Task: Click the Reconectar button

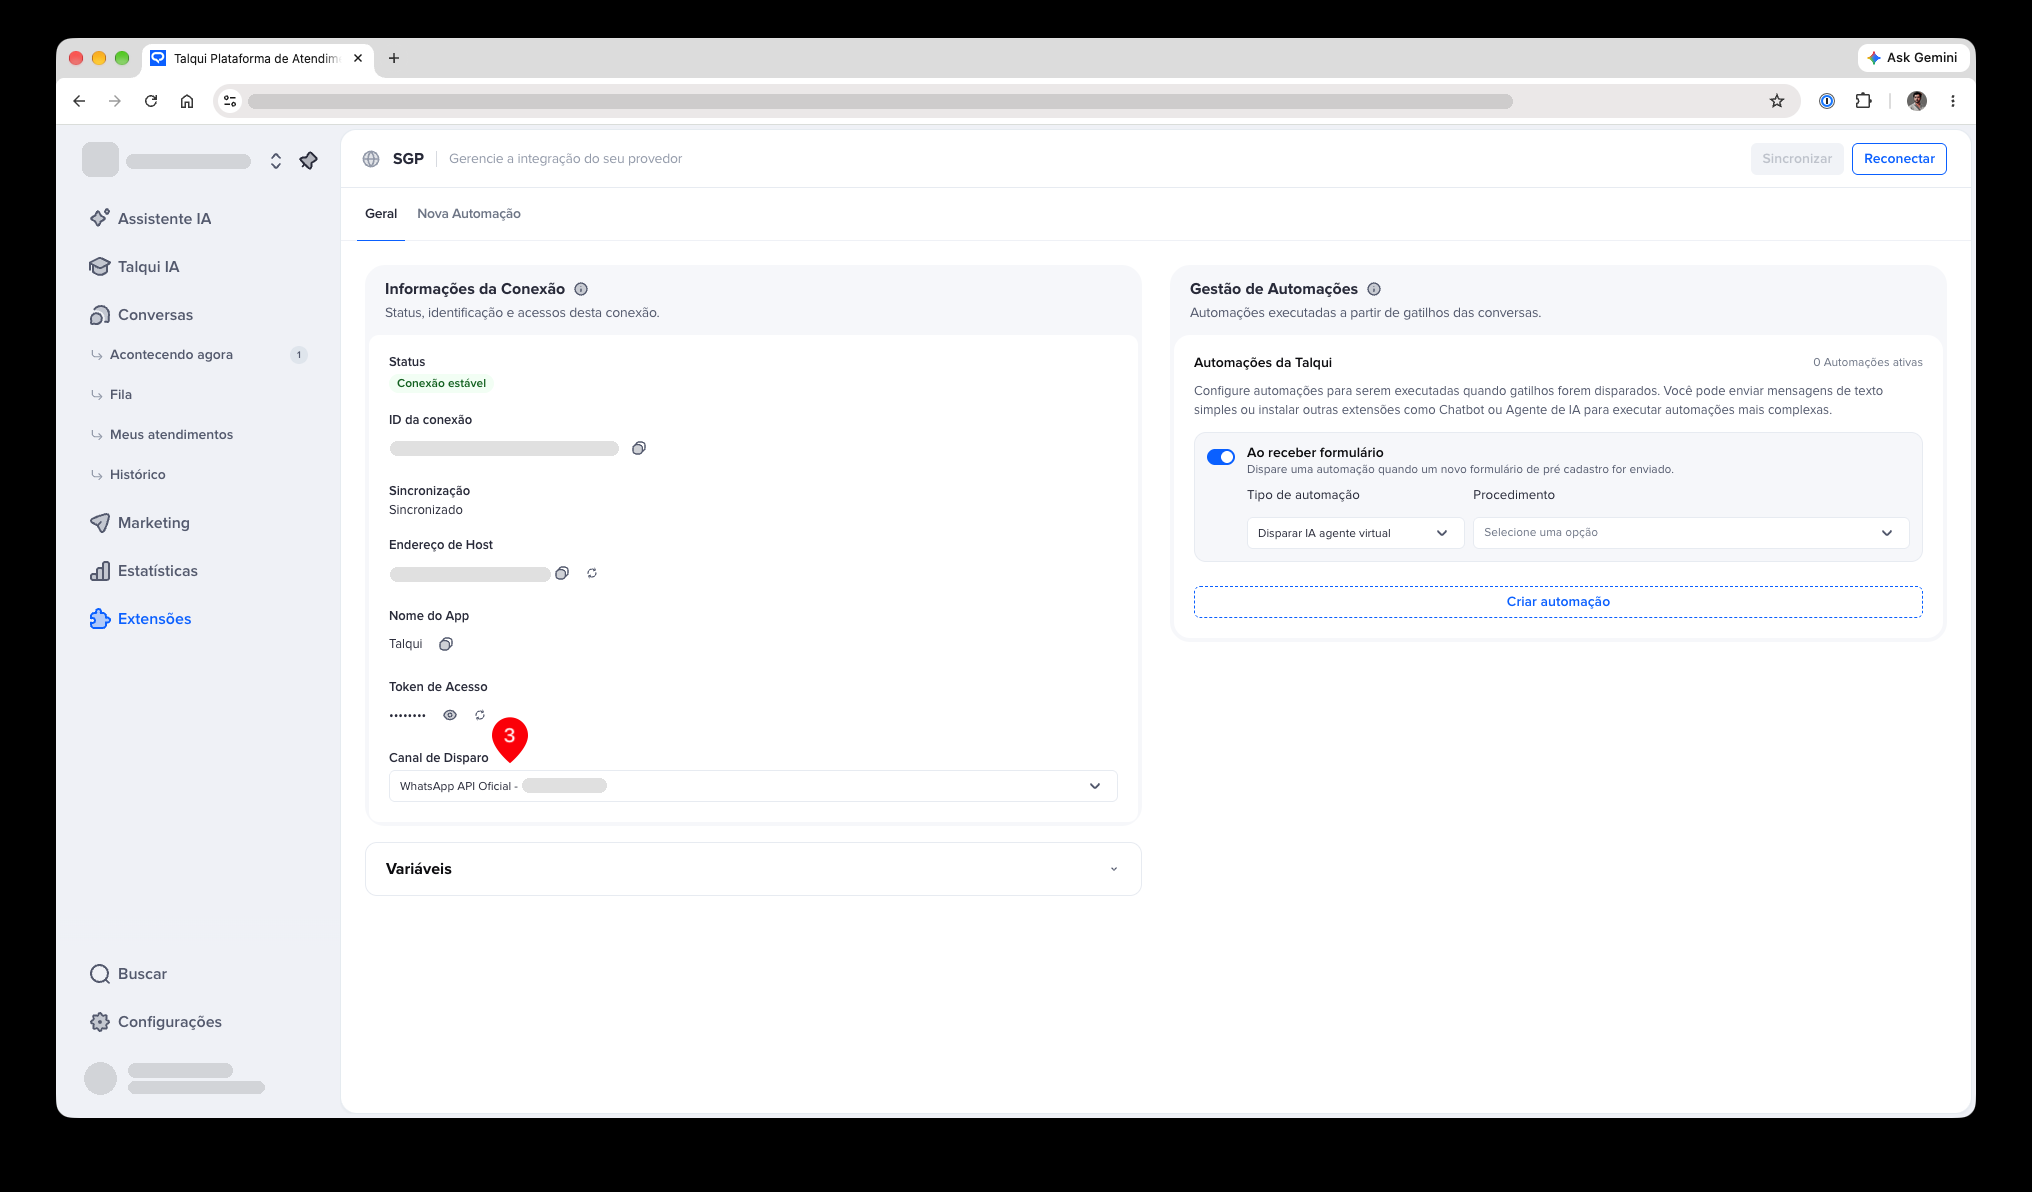Action: 1899,159
